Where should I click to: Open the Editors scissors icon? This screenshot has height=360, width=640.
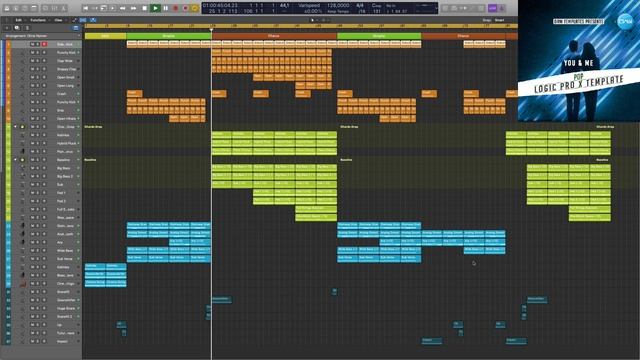click(64, 8)
